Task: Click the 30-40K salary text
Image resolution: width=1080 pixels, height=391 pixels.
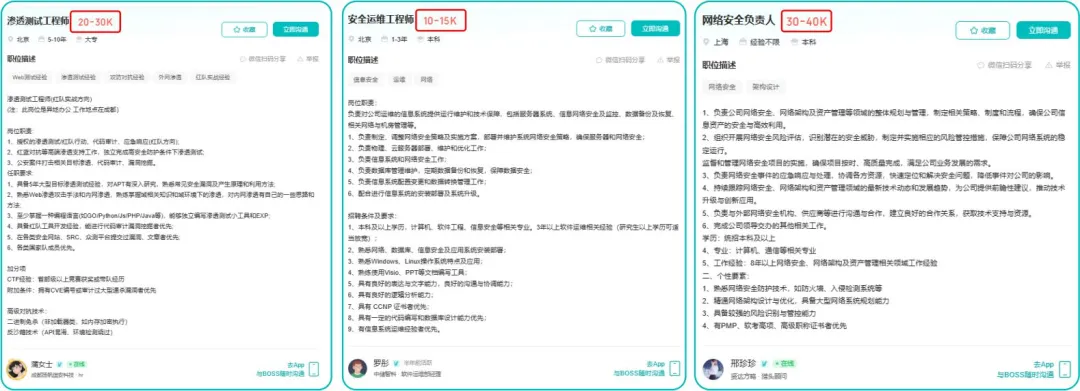Action: coord(807,21)
